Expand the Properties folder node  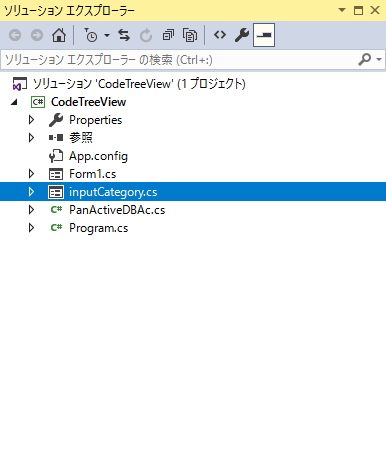pyautogui.click(x=31, y=120)
